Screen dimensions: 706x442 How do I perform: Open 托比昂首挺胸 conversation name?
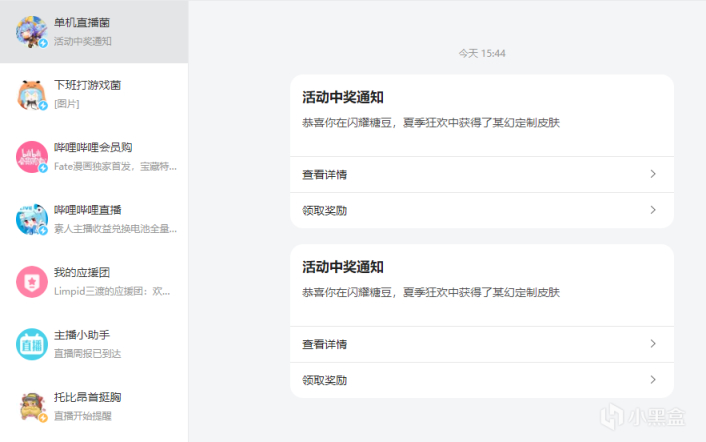tap(87, 397)
